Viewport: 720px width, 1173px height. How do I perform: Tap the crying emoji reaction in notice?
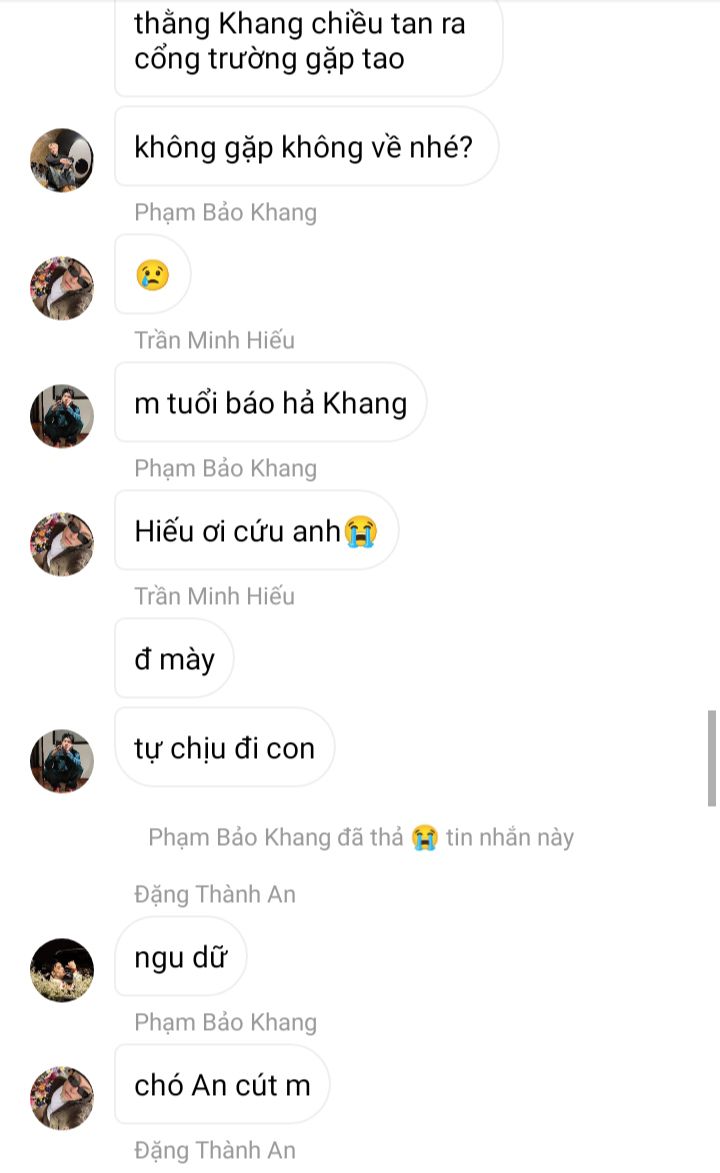pos(424,837)
